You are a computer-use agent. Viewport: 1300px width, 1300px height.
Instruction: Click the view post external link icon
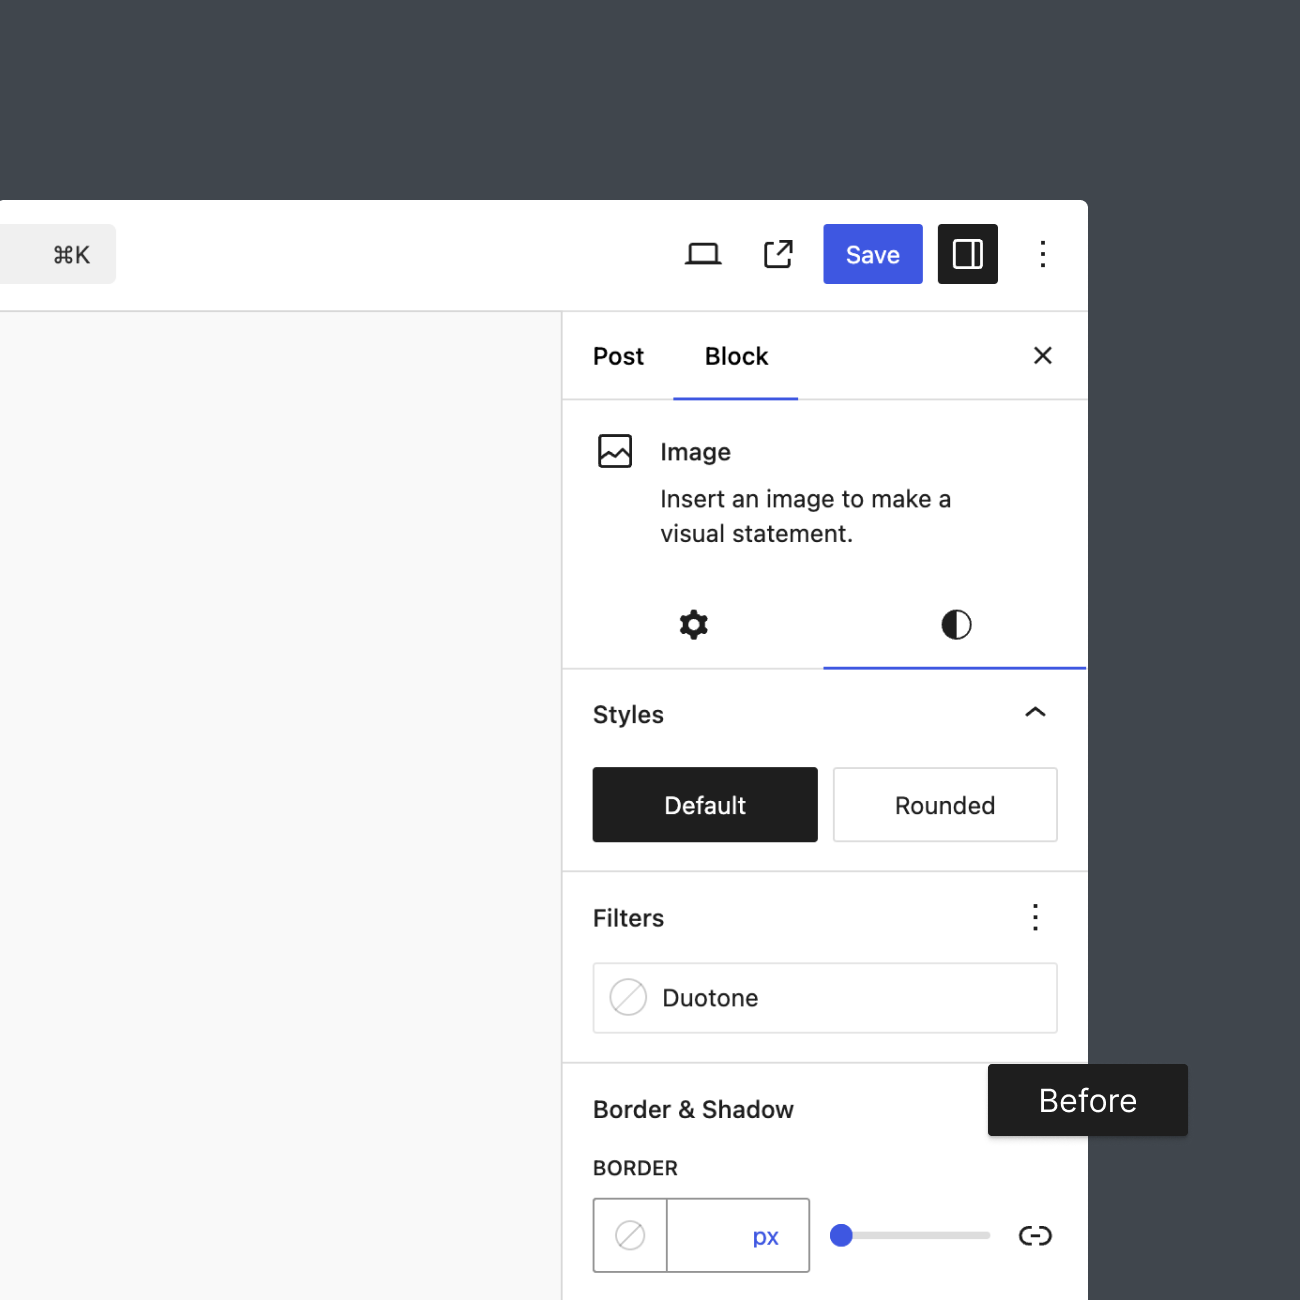778,254
